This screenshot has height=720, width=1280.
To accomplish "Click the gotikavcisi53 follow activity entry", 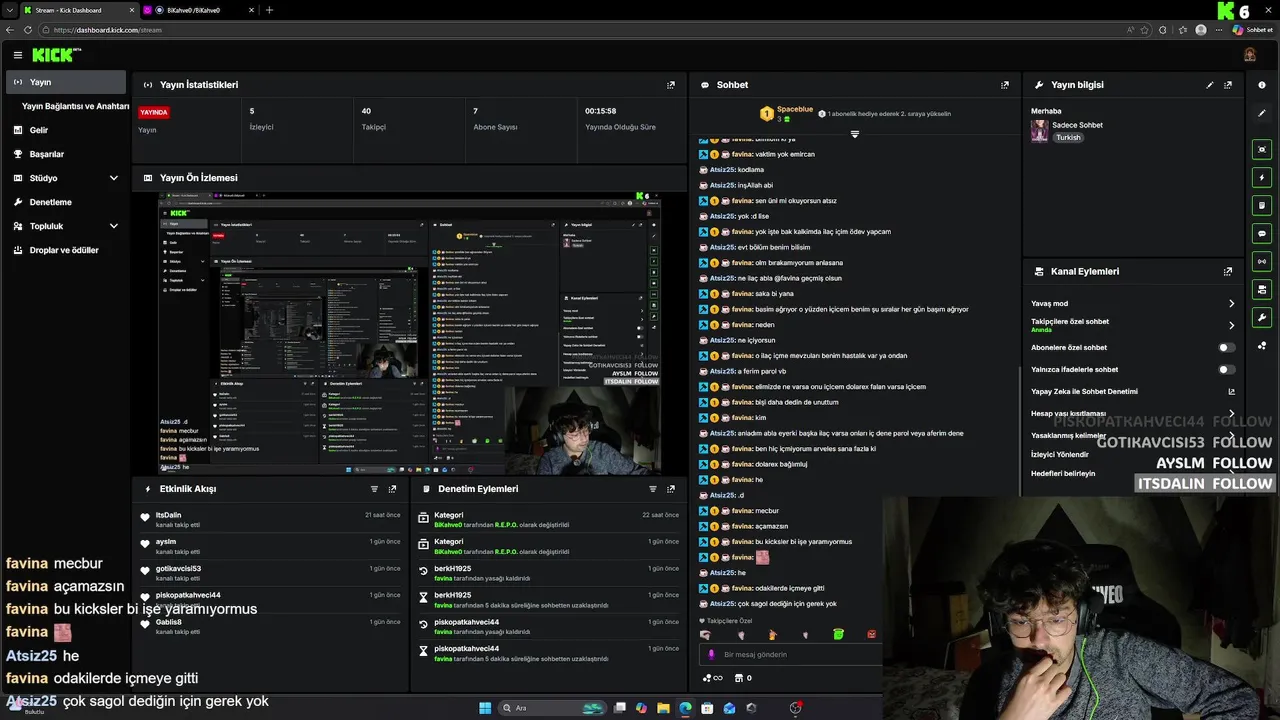I will coord(271,572).
